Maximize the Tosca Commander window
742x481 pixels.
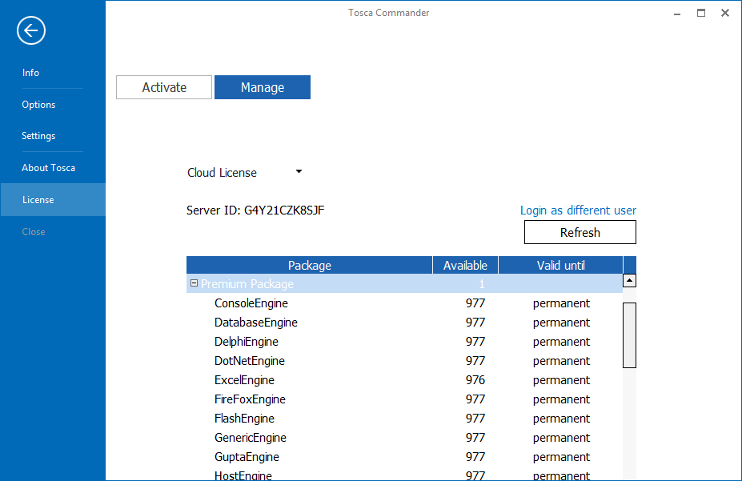click(700, 13)
